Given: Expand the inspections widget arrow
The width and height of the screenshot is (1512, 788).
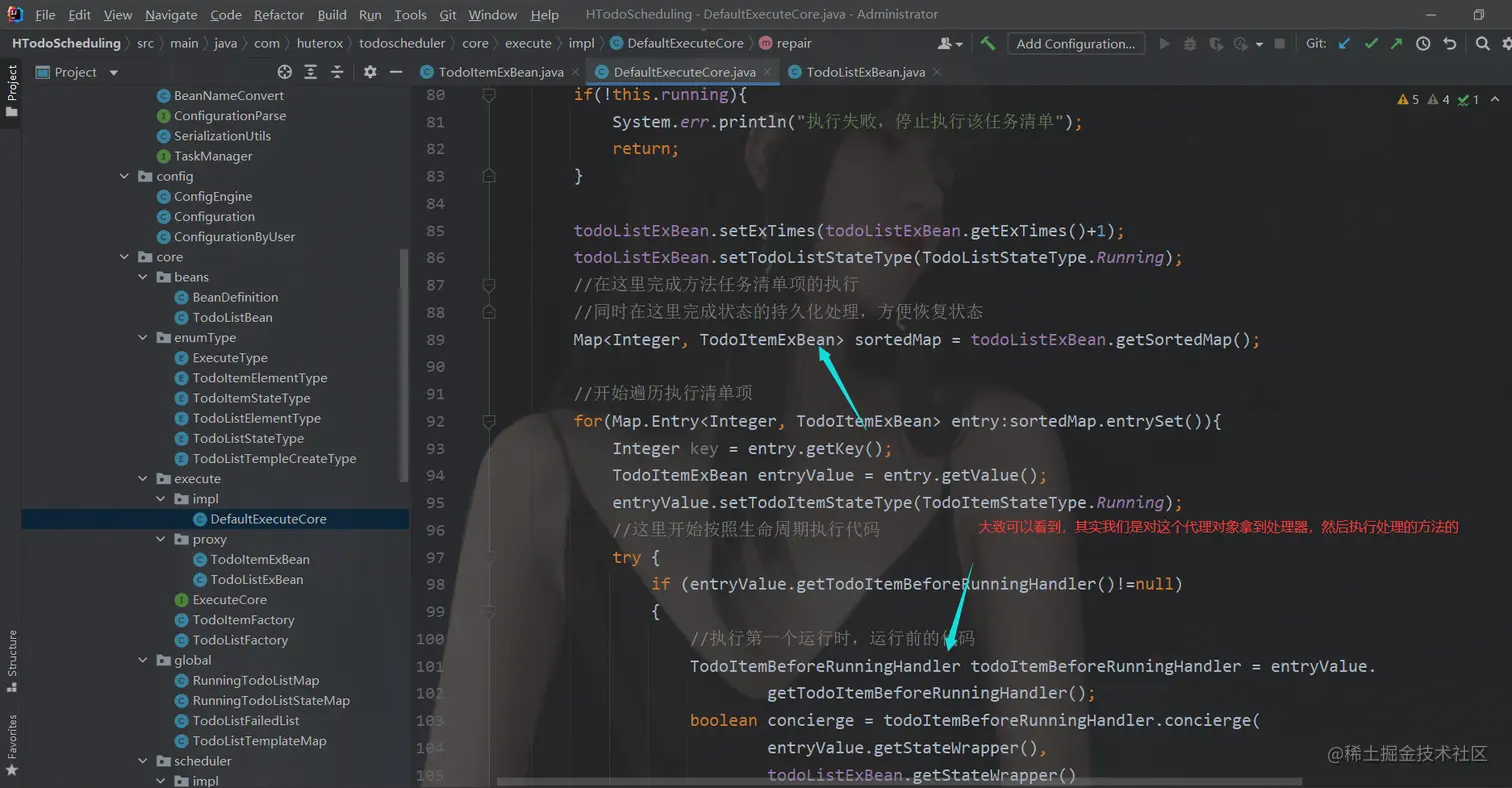Looking at the screenshot, I should 1496,99.
